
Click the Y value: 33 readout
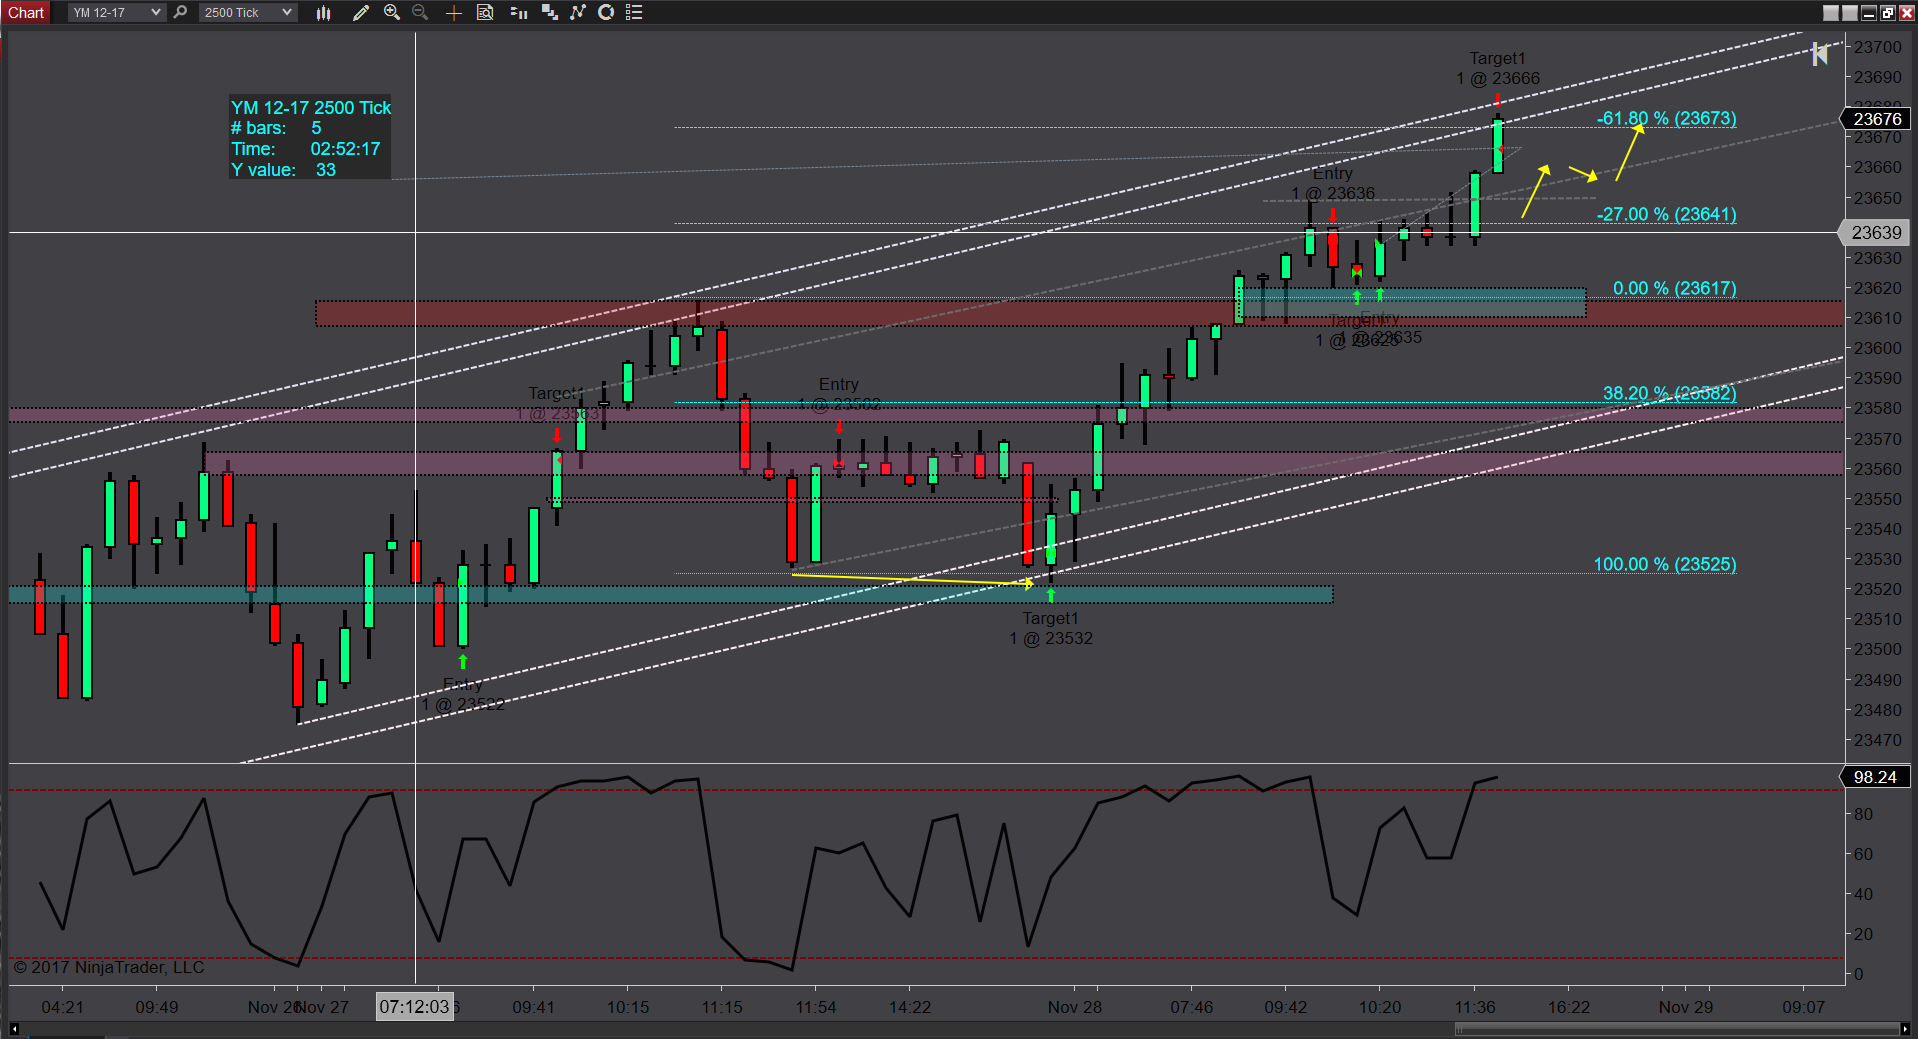pos(284,170)
